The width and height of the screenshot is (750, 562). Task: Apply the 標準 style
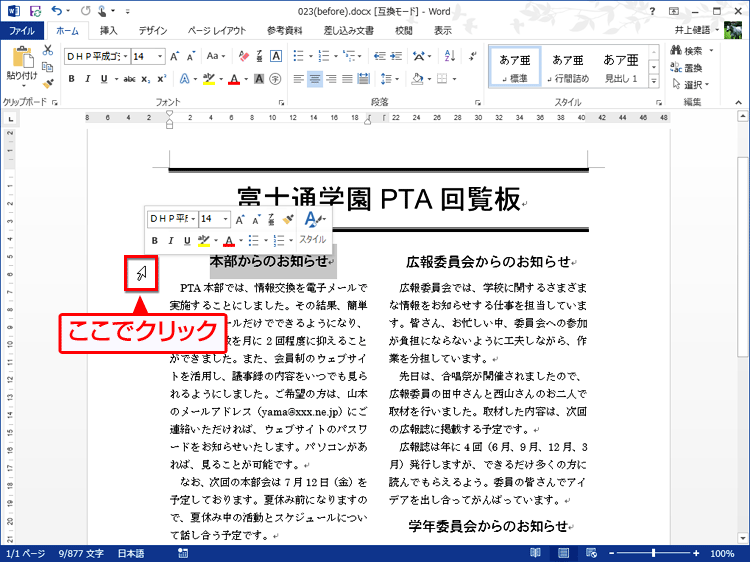515,67
